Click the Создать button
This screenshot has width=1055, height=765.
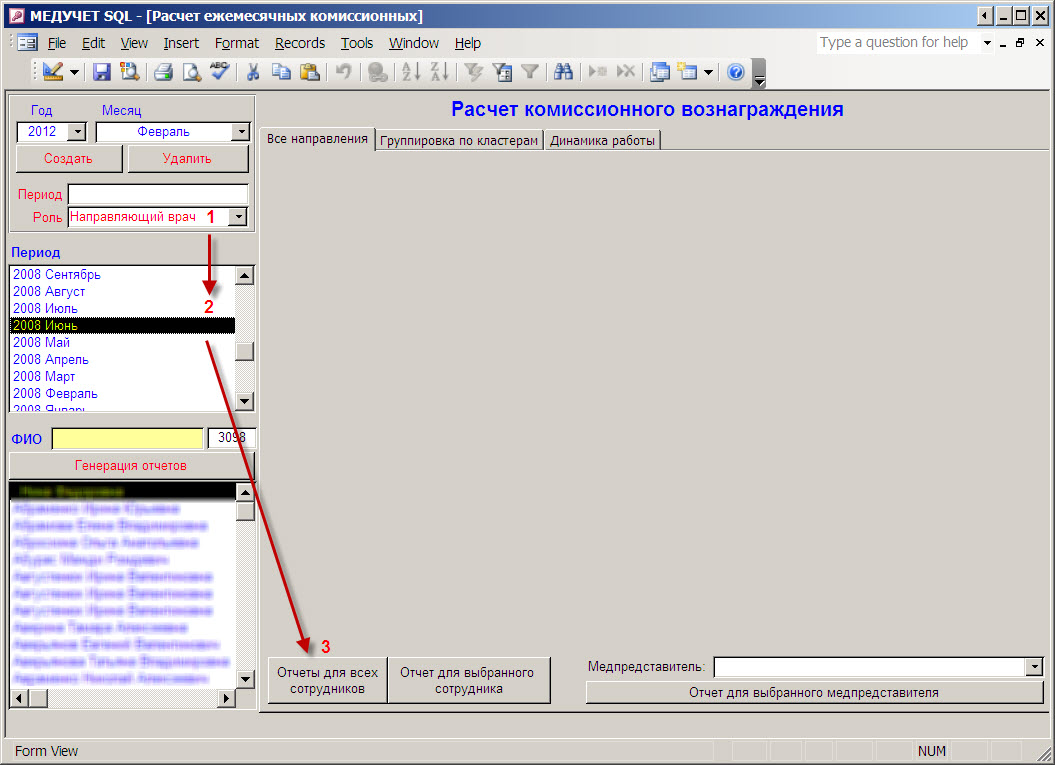[69, 159]
